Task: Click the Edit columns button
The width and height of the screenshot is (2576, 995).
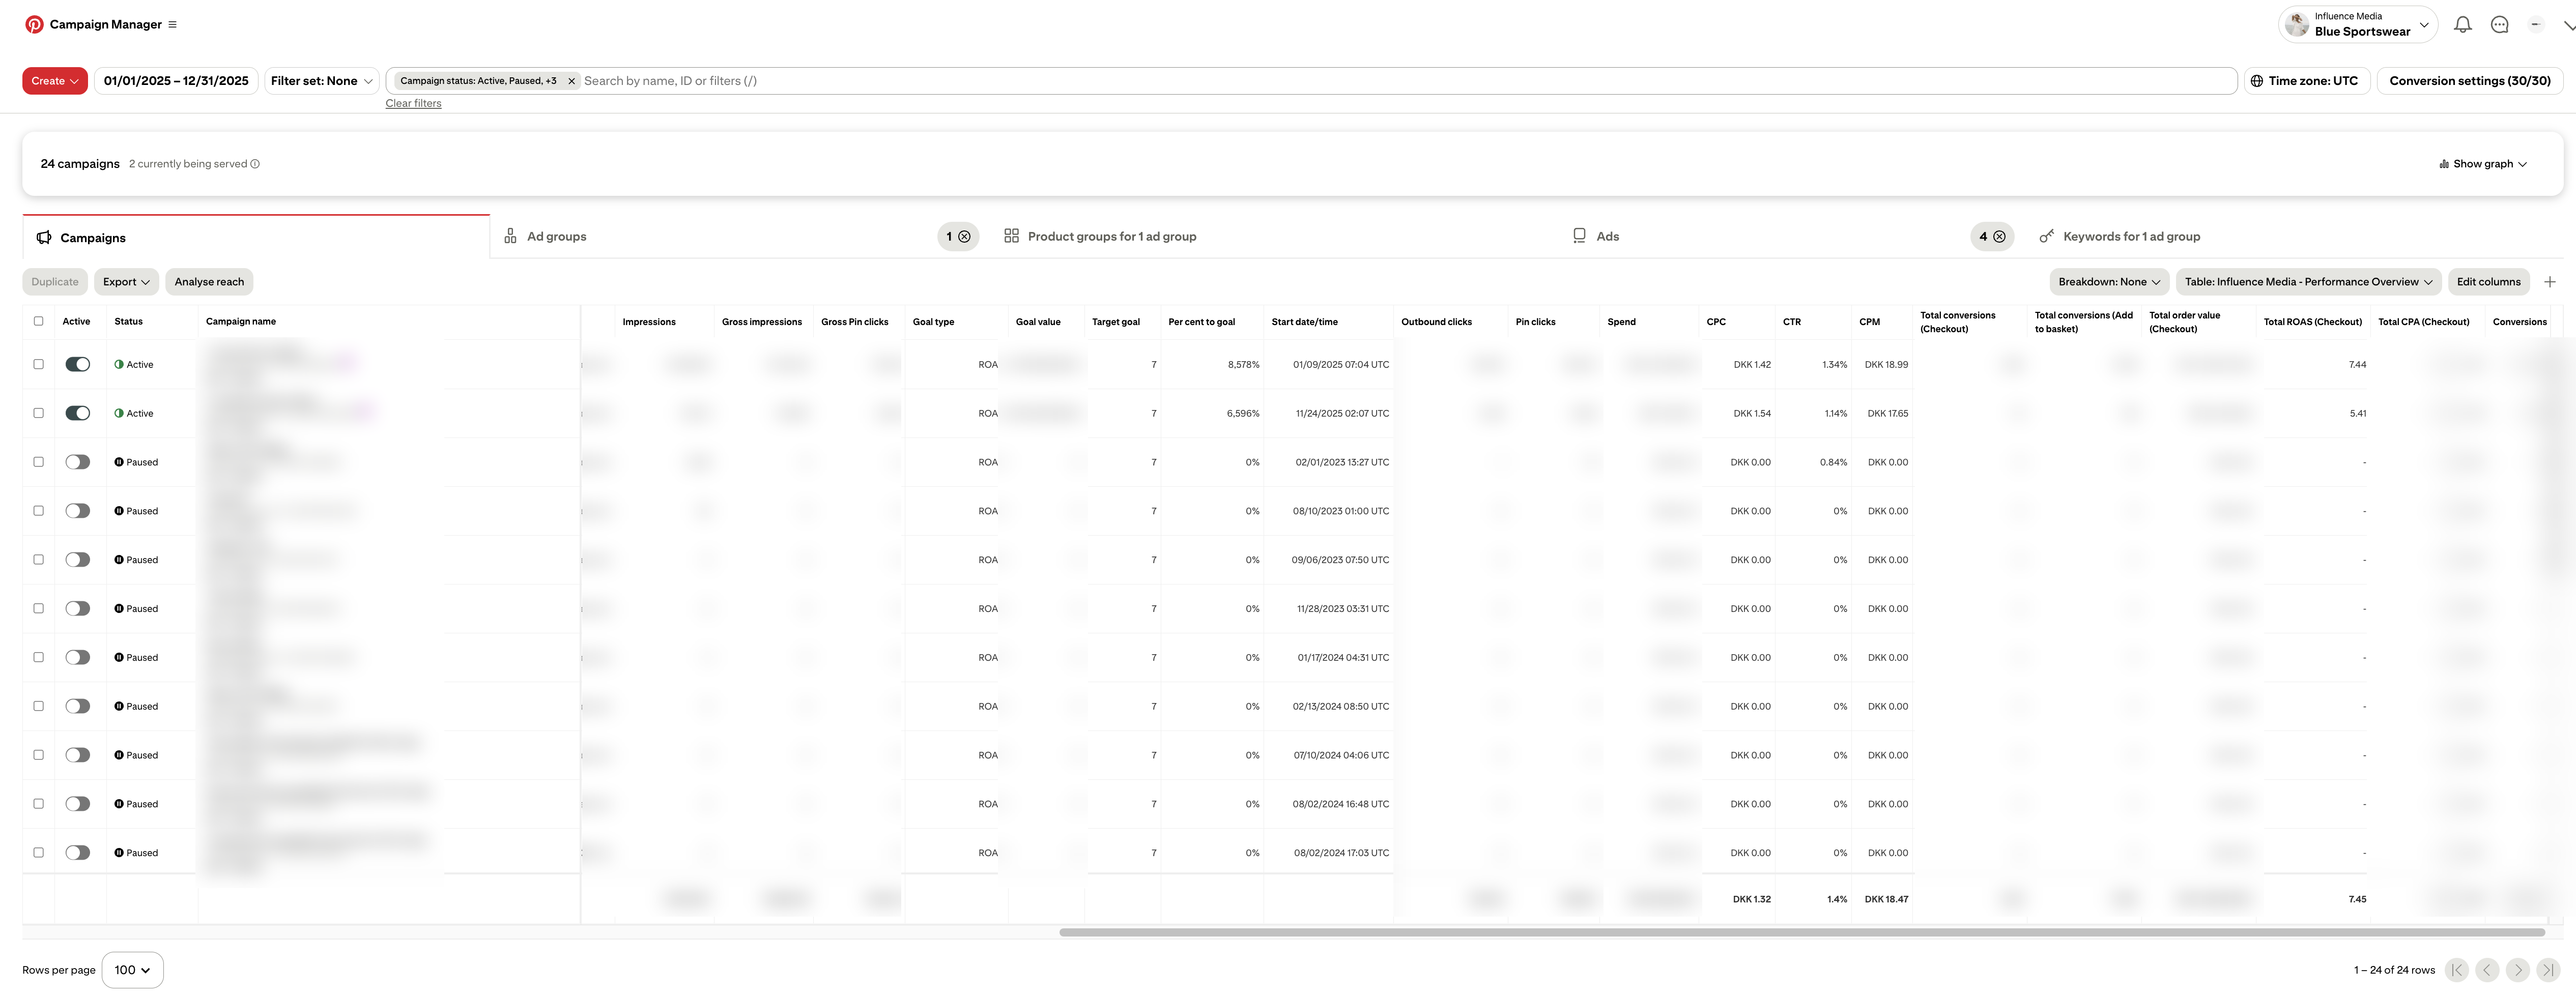Action: [x=2488, y=282]
